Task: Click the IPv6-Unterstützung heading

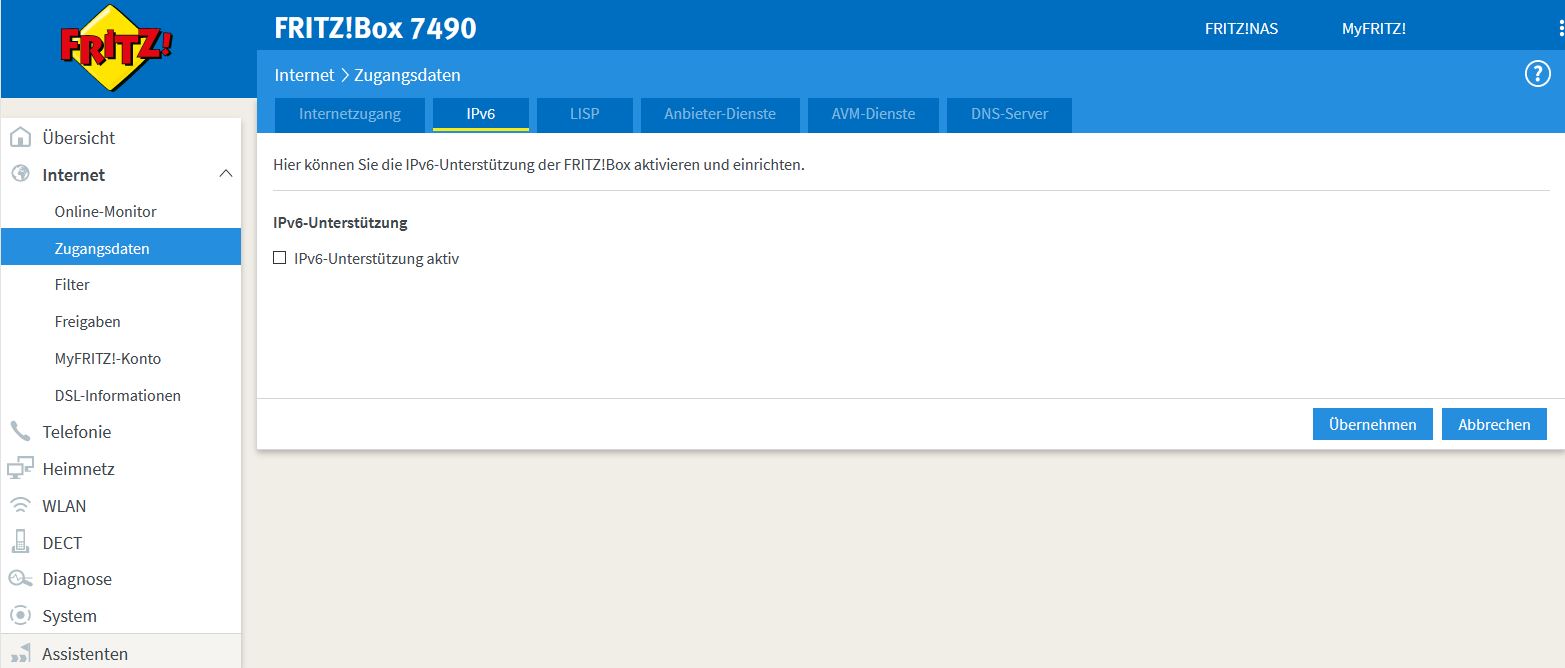Action: 340,223
